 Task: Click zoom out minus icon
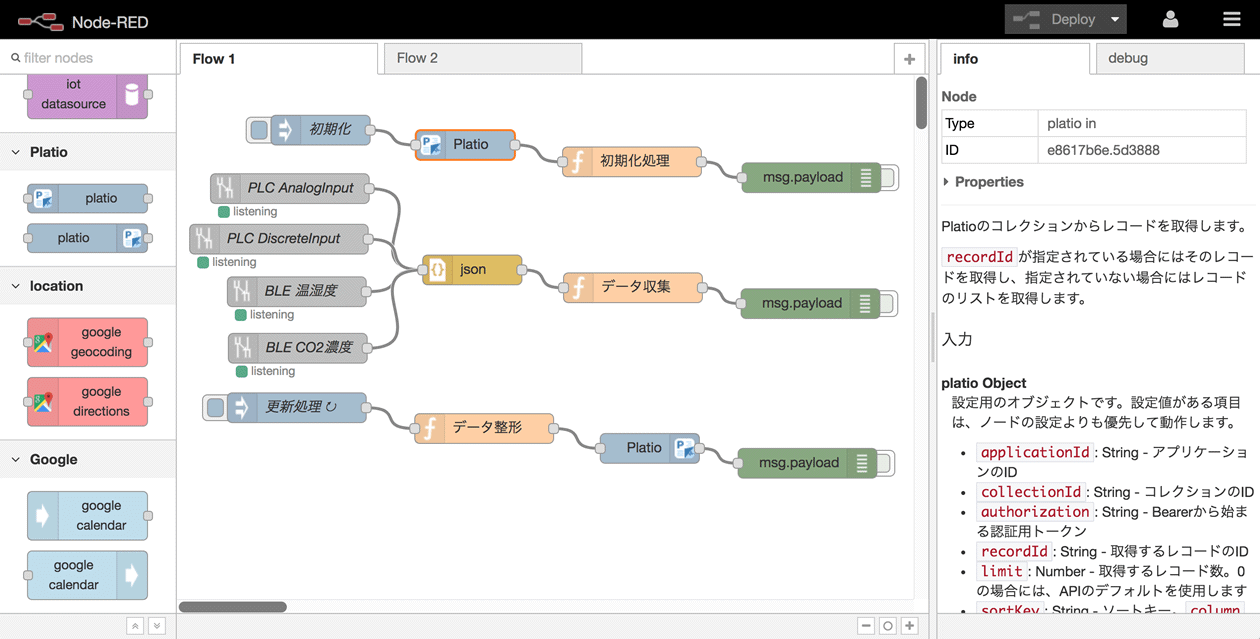click(x=866, y=626)
